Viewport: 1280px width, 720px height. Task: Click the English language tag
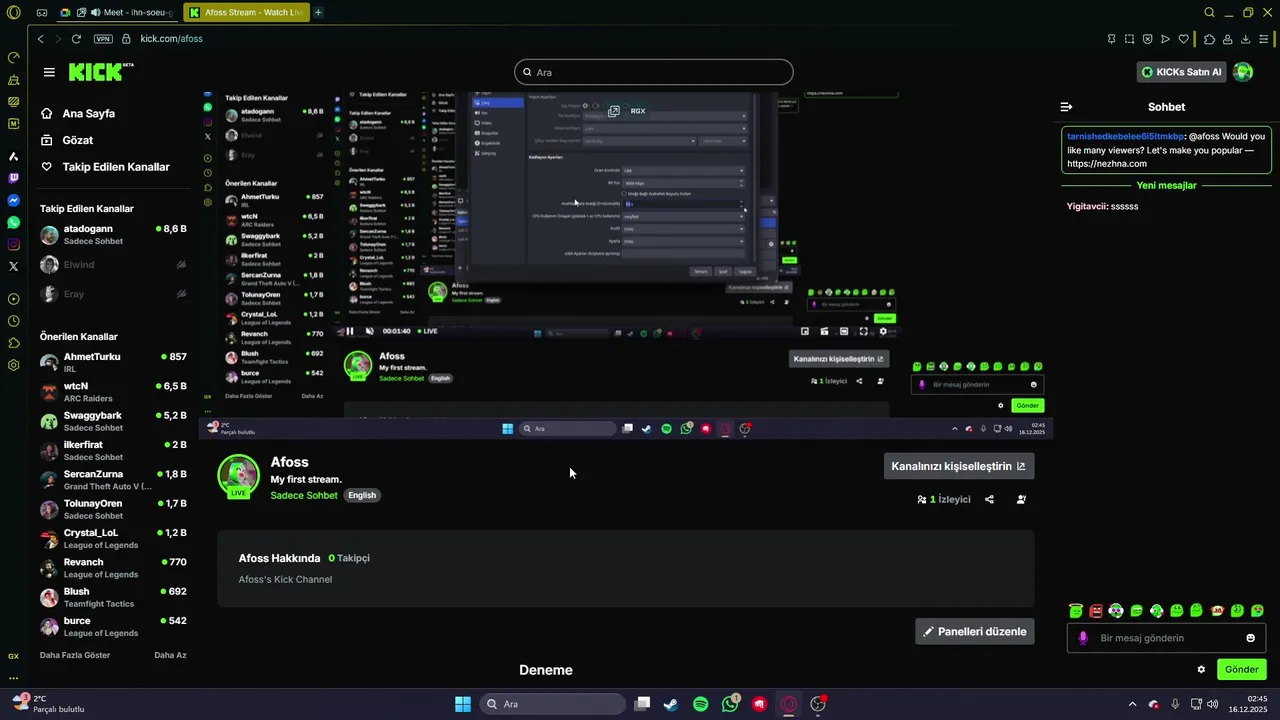pos(362,495)
